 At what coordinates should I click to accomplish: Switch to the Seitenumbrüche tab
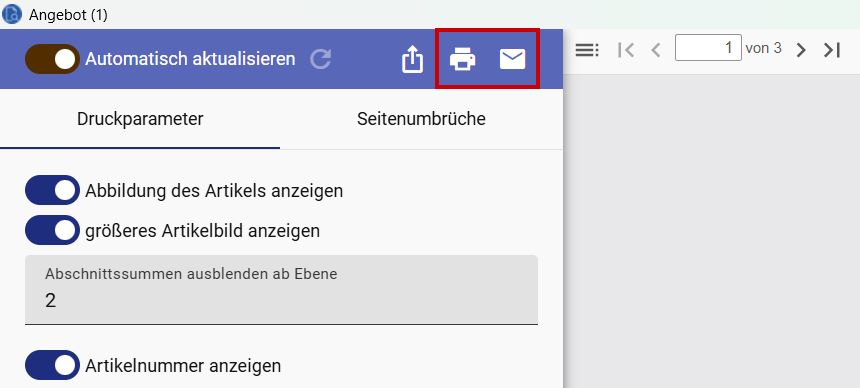tap(421, 119)
